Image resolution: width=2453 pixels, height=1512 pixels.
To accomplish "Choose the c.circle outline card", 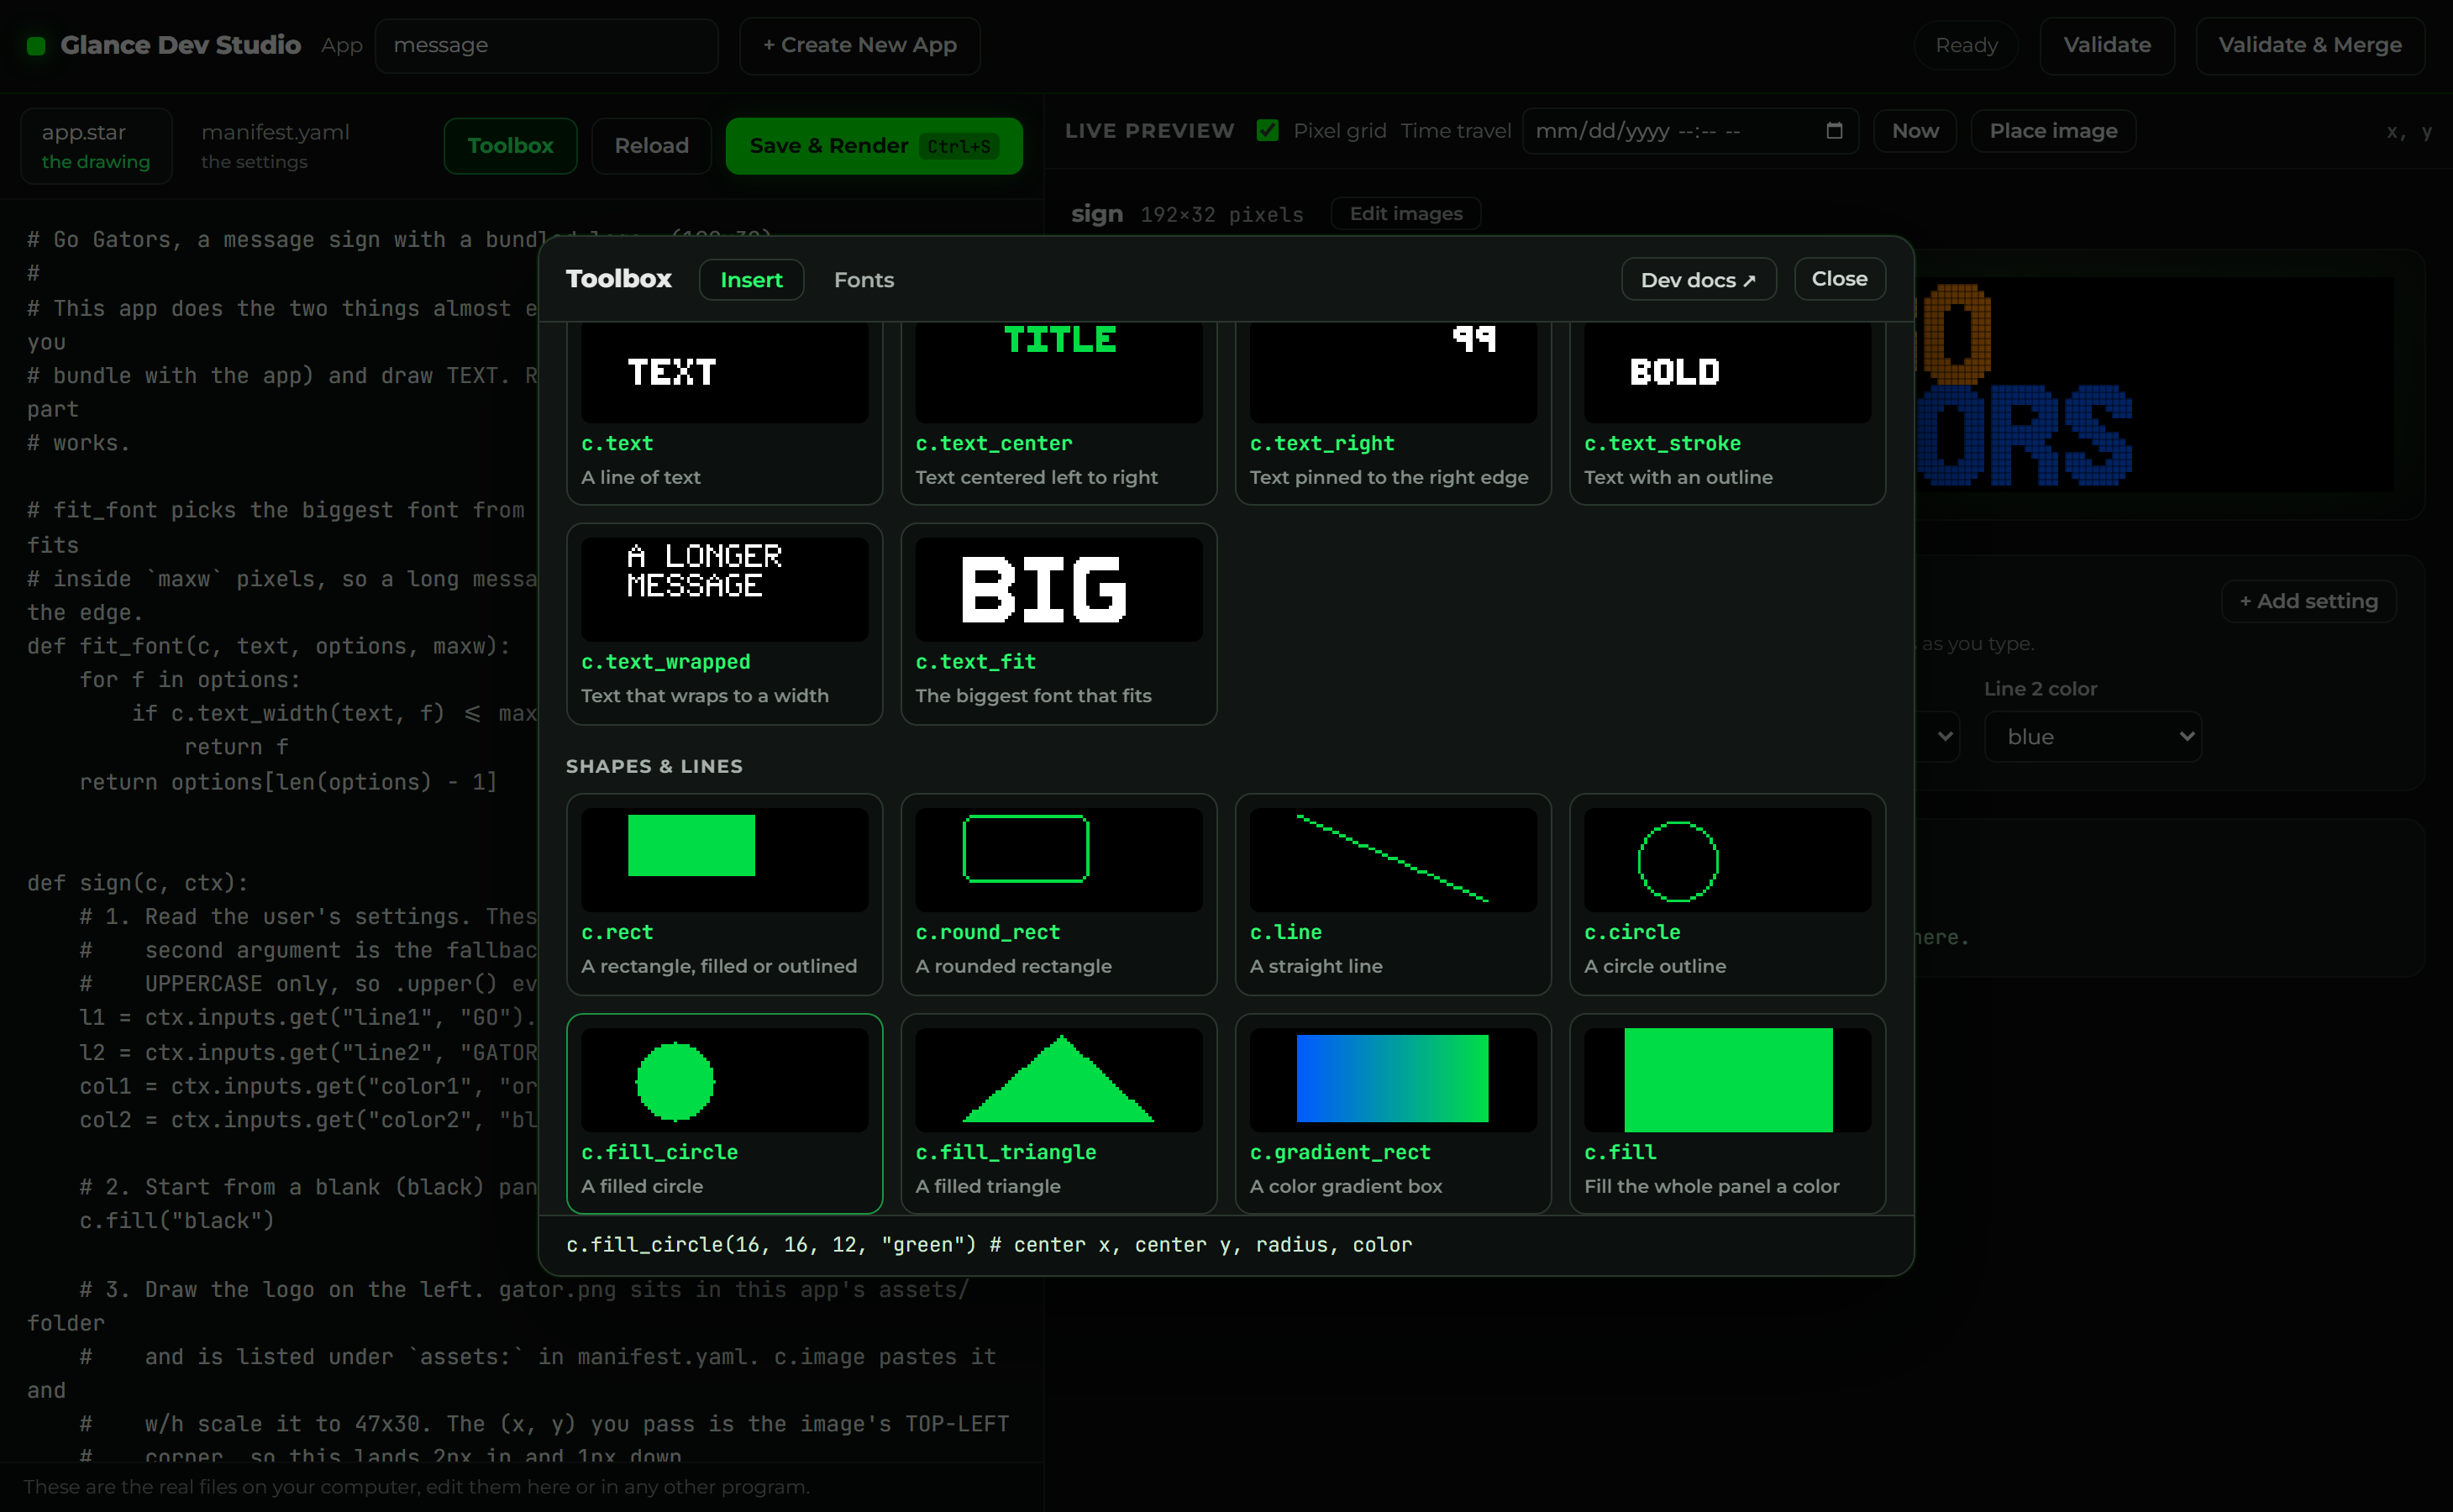I will pyautogui.click(x=1727, y=894).
